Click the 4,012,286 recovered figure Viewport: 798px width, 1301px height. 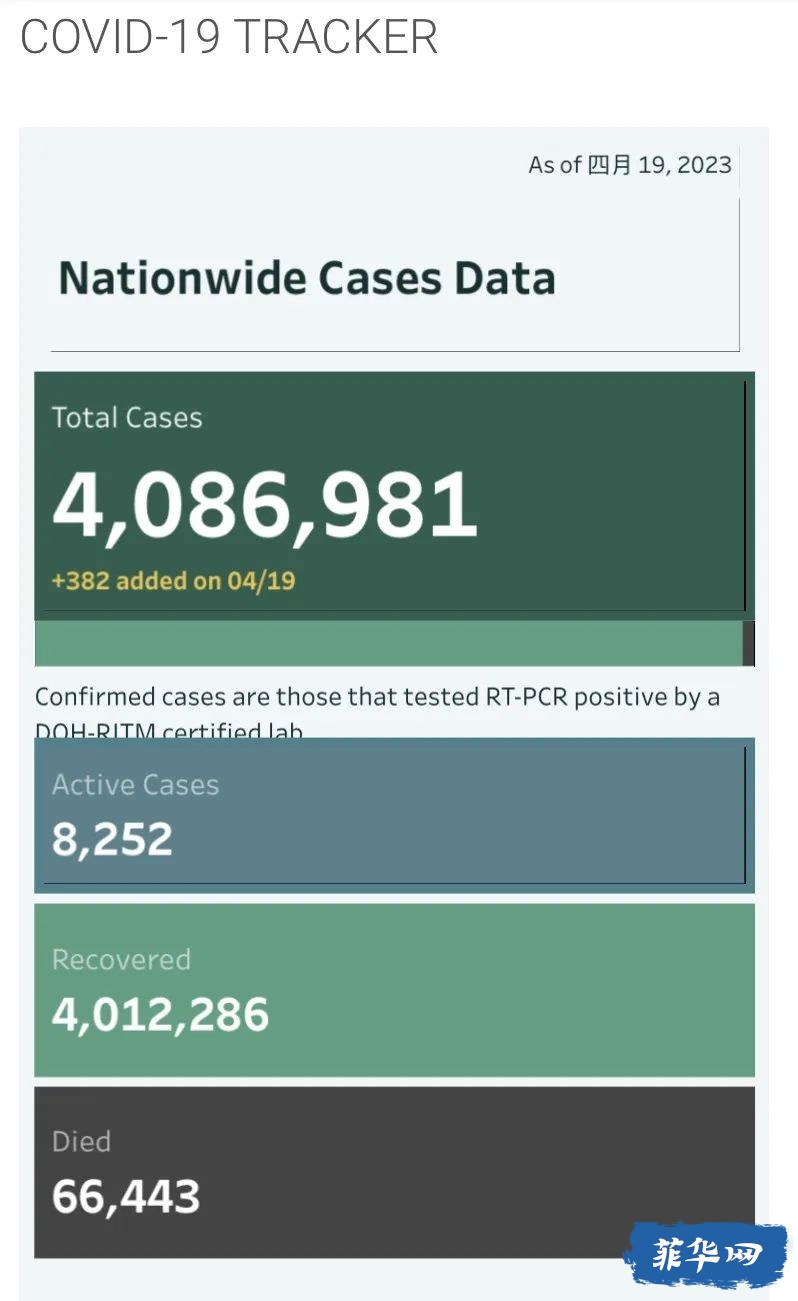point(160,1014)
